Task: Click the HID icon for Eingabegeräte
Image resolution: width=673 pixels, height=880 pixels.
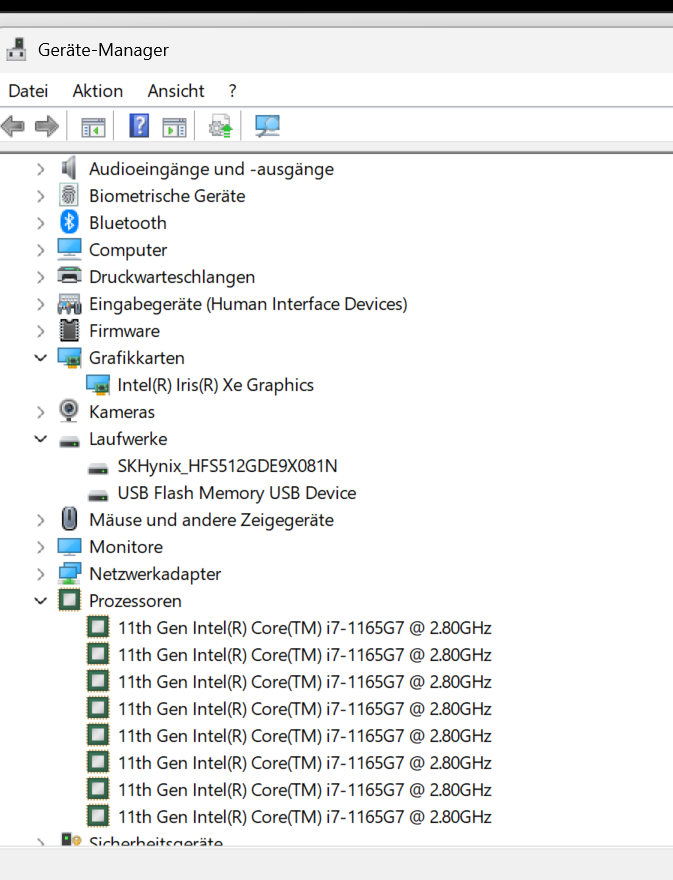Action: coord(69,304)
